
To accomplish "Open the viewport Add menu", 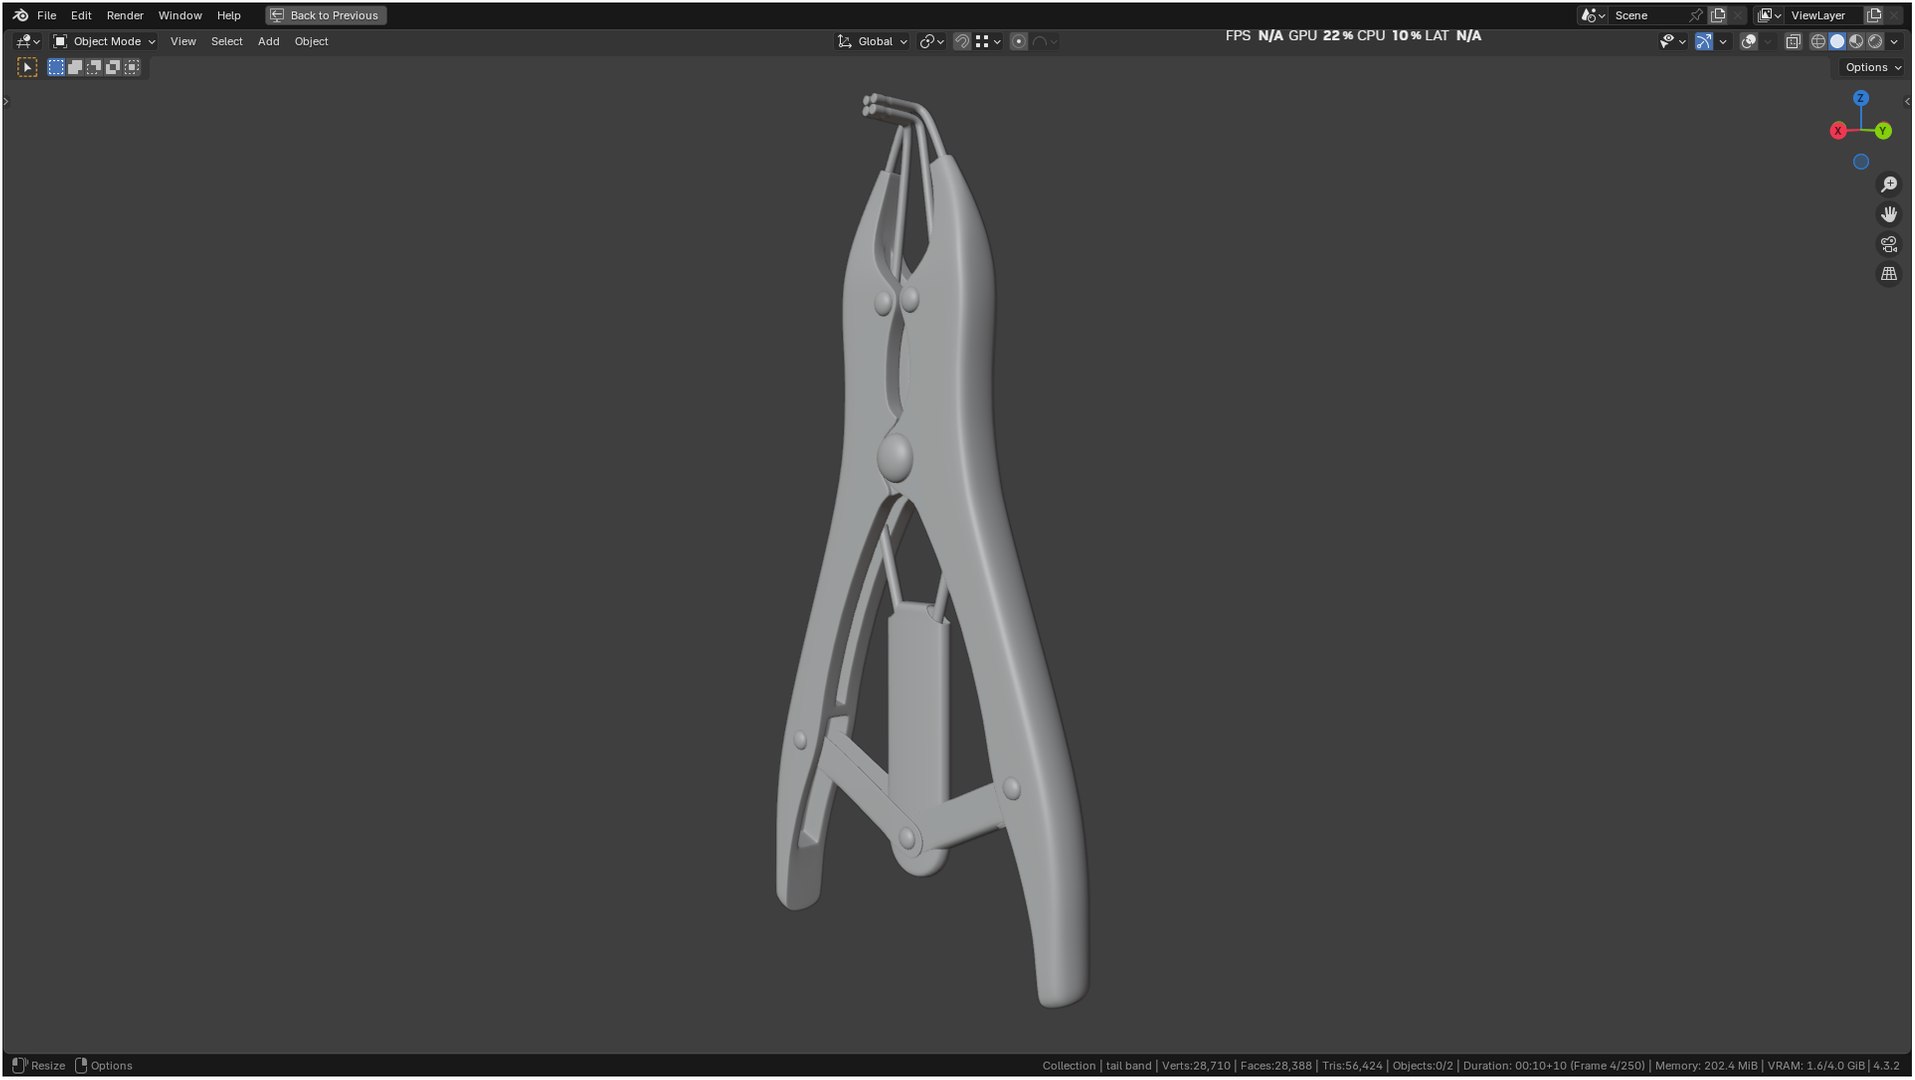I will click(x=268, y=41).
